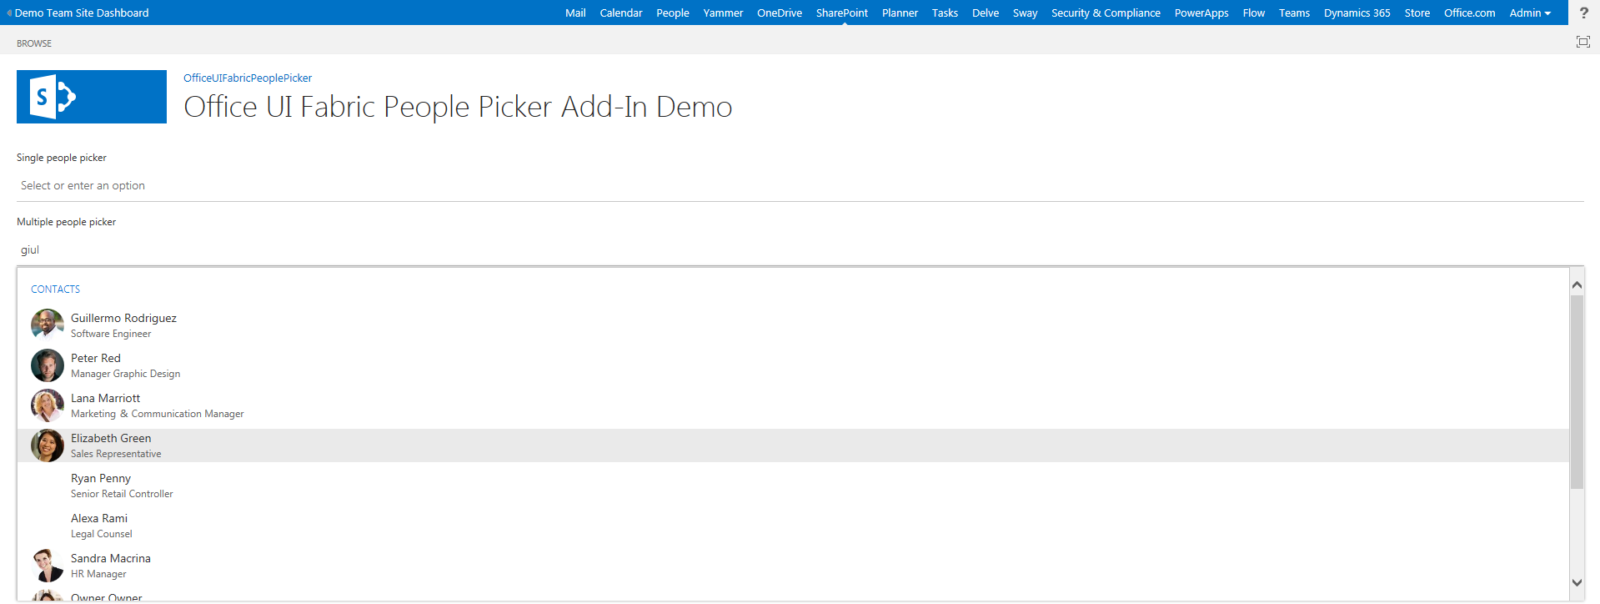Screen dimensions: 1600x604
Task: Open Security & Compliance link
Action: tap(1106, 13)
